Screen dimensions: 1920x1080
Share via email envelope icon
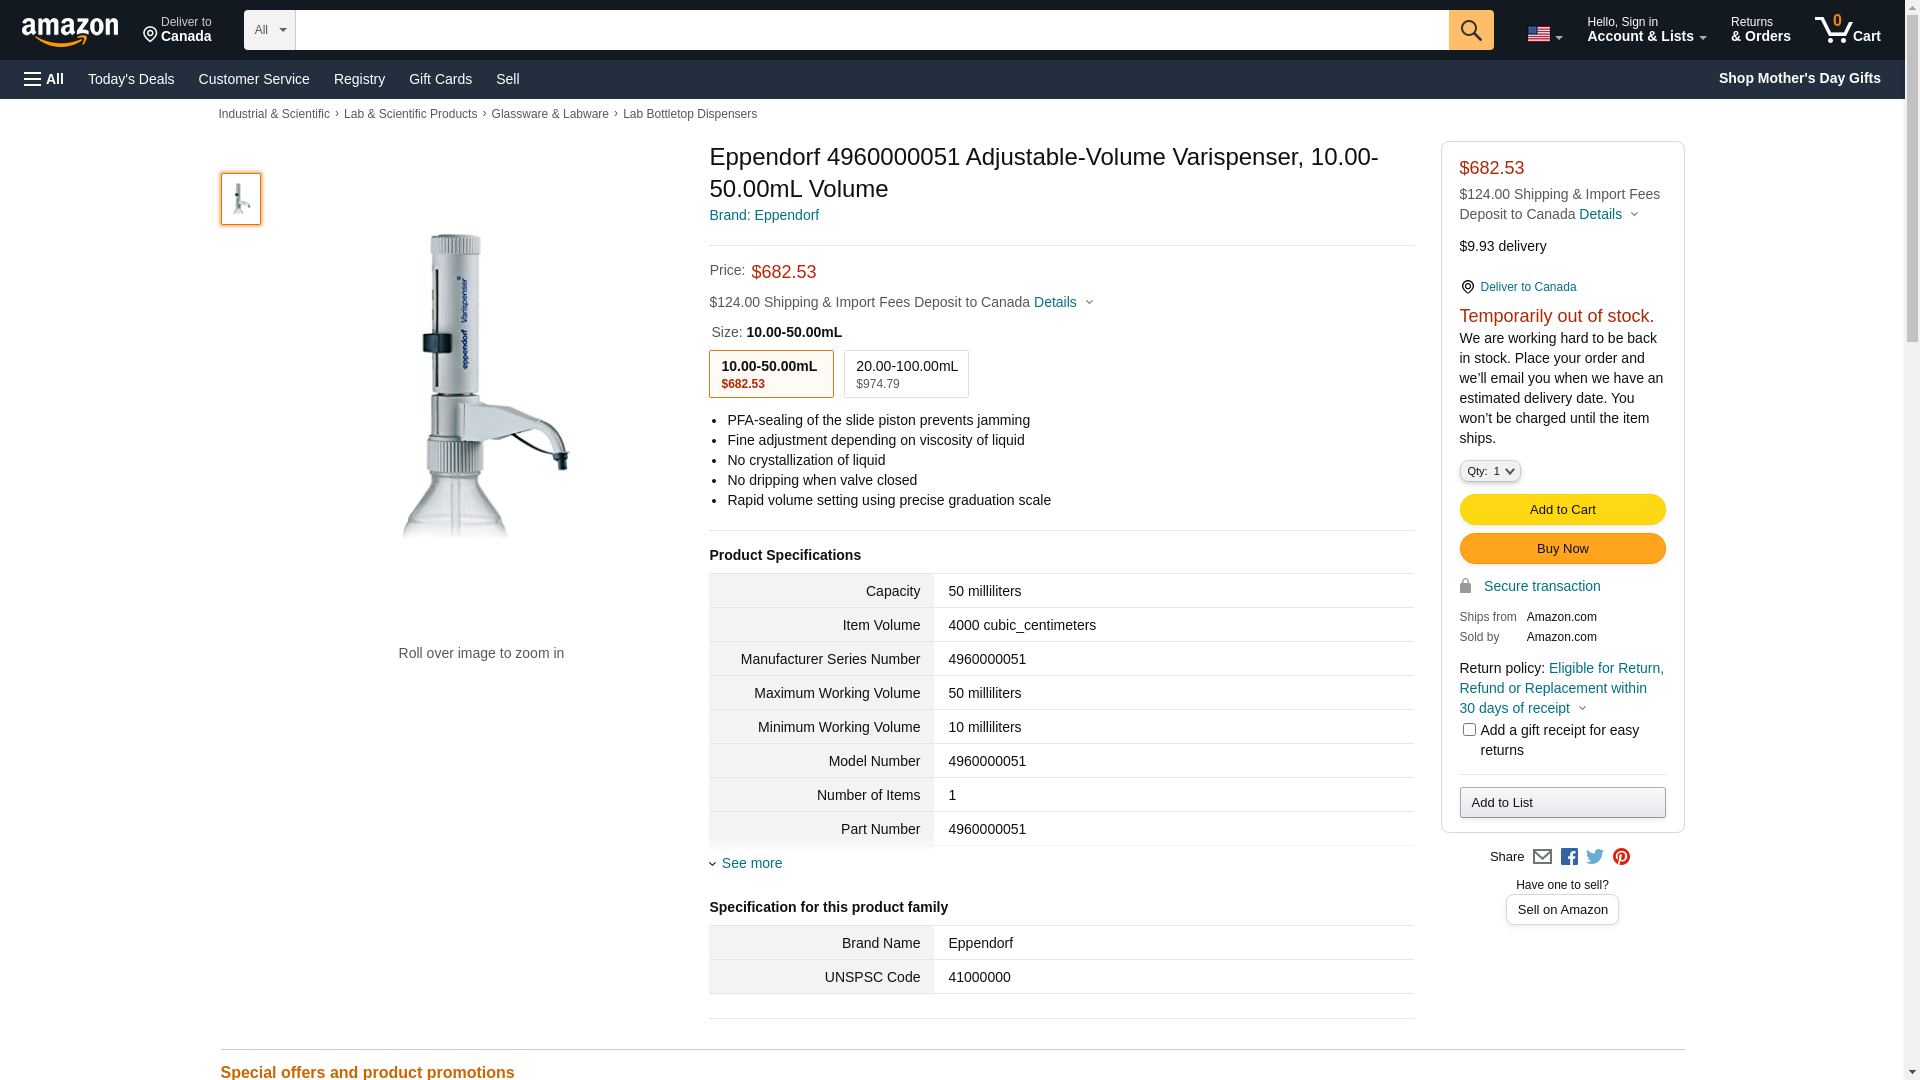click(x=1542, y=857)
